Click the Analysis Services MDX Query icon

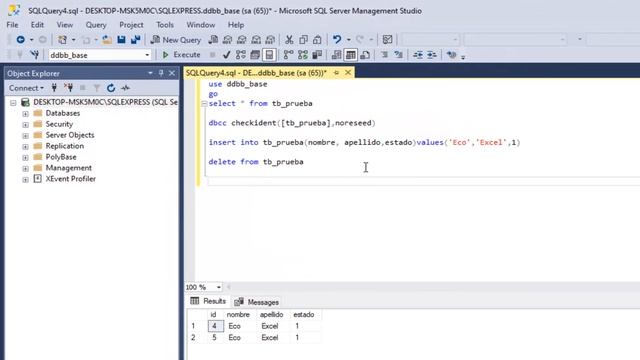227,40
